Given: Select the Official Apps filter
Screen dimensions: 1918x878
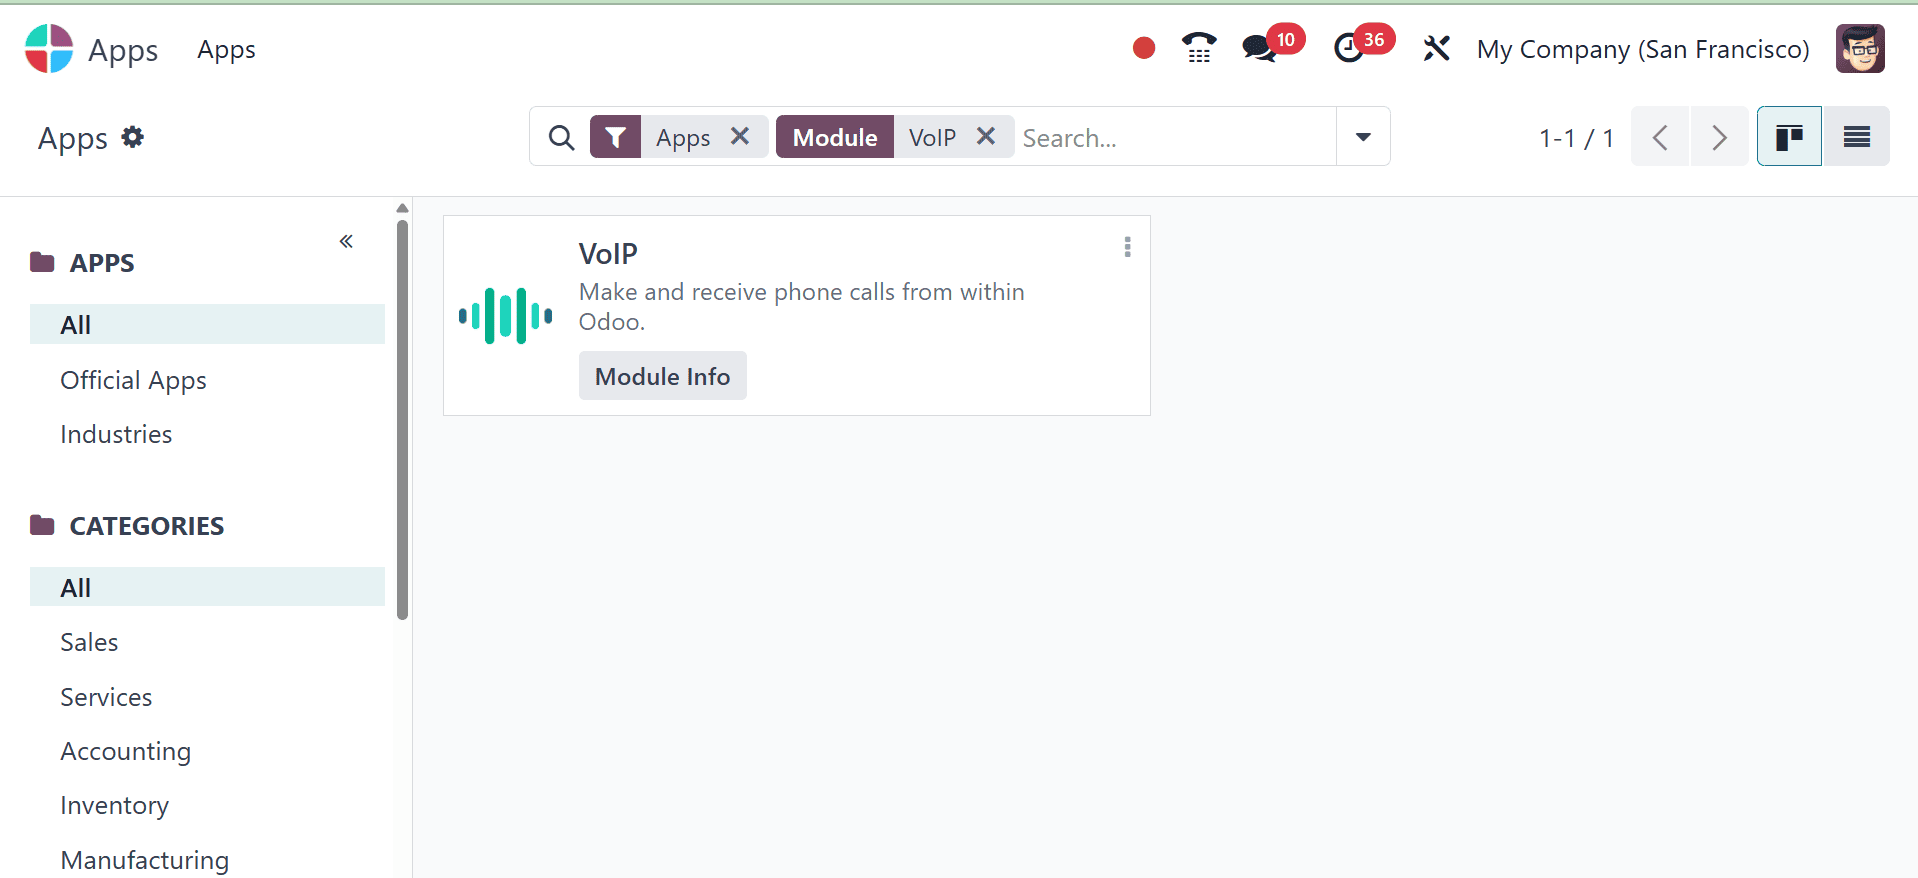Looking at the screenshot, I should 133,380.
